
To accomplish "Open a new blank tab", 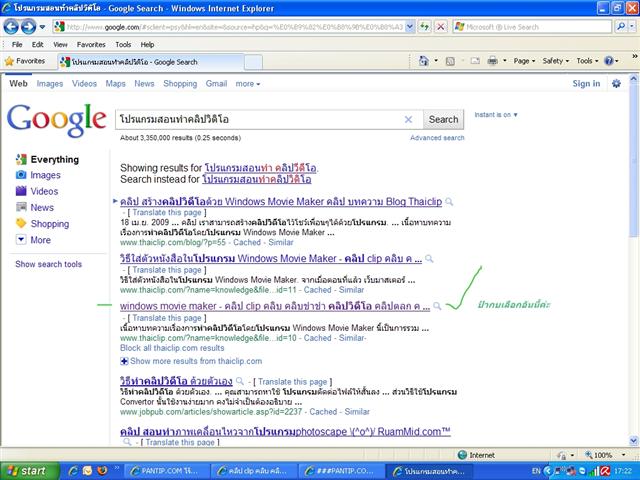I will 253,62.
